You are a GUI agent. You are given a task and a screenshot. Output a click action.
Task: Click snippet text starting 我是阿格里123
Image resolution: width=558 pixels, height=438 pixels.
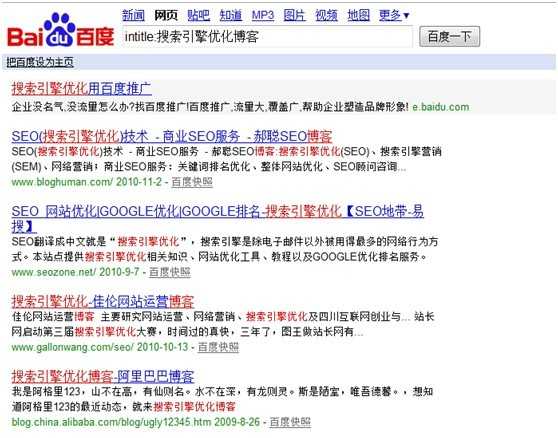point(222,399)
